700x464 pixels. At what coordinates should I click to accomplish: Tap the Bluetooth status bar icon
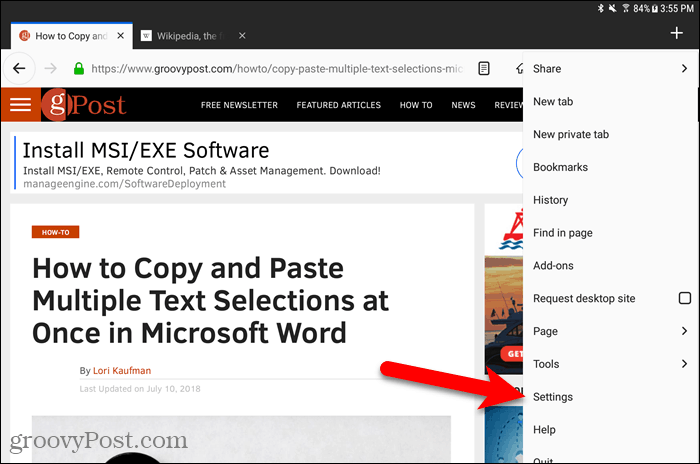[x=600, y=8]
